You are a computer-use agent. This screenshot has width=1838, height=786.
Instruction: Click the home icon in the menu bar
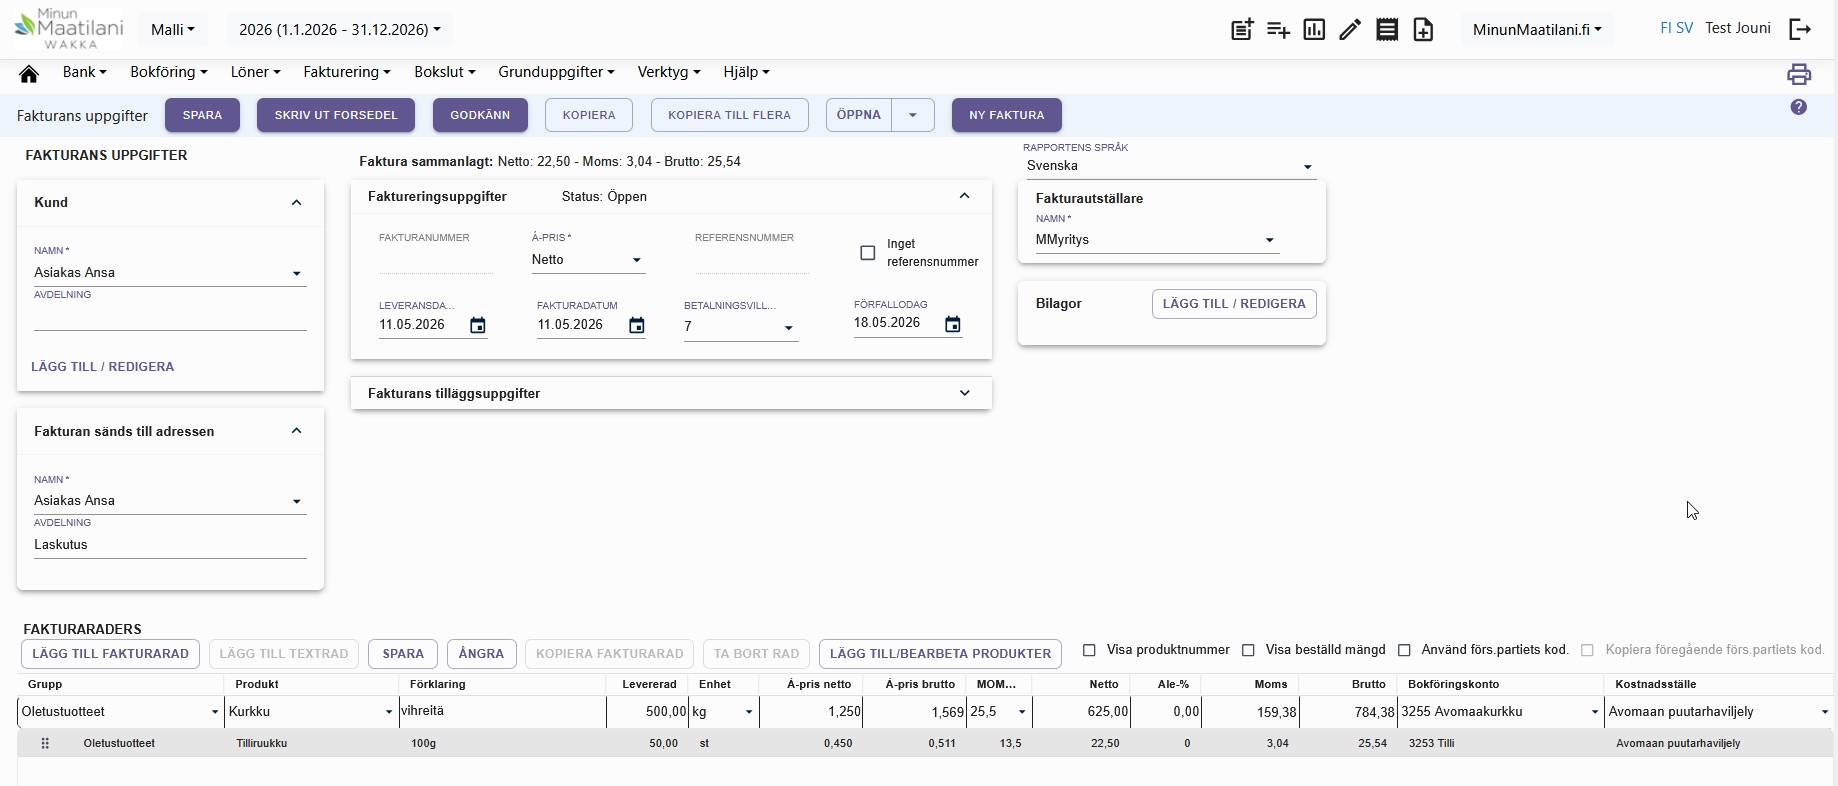29,73
